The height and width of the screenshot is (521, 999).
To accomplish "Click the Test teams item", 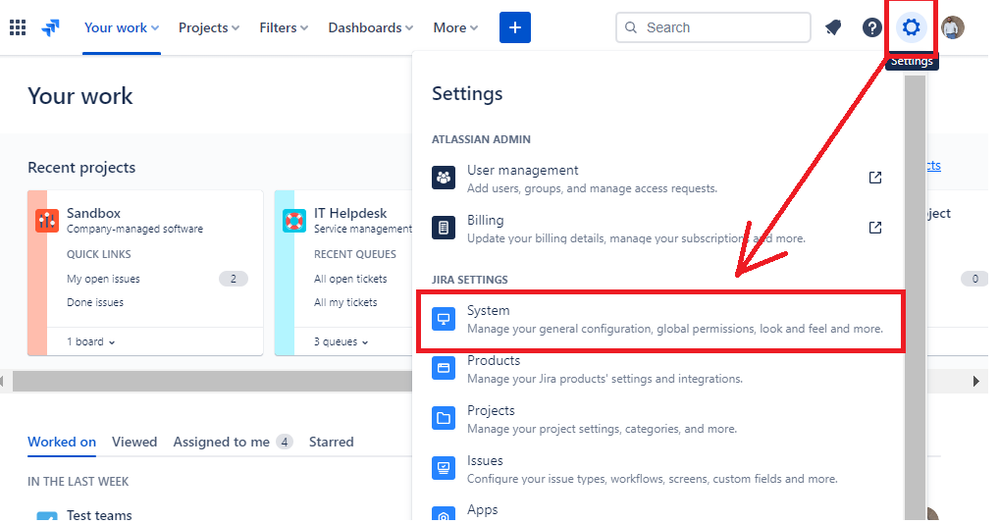I will [99, 514].
